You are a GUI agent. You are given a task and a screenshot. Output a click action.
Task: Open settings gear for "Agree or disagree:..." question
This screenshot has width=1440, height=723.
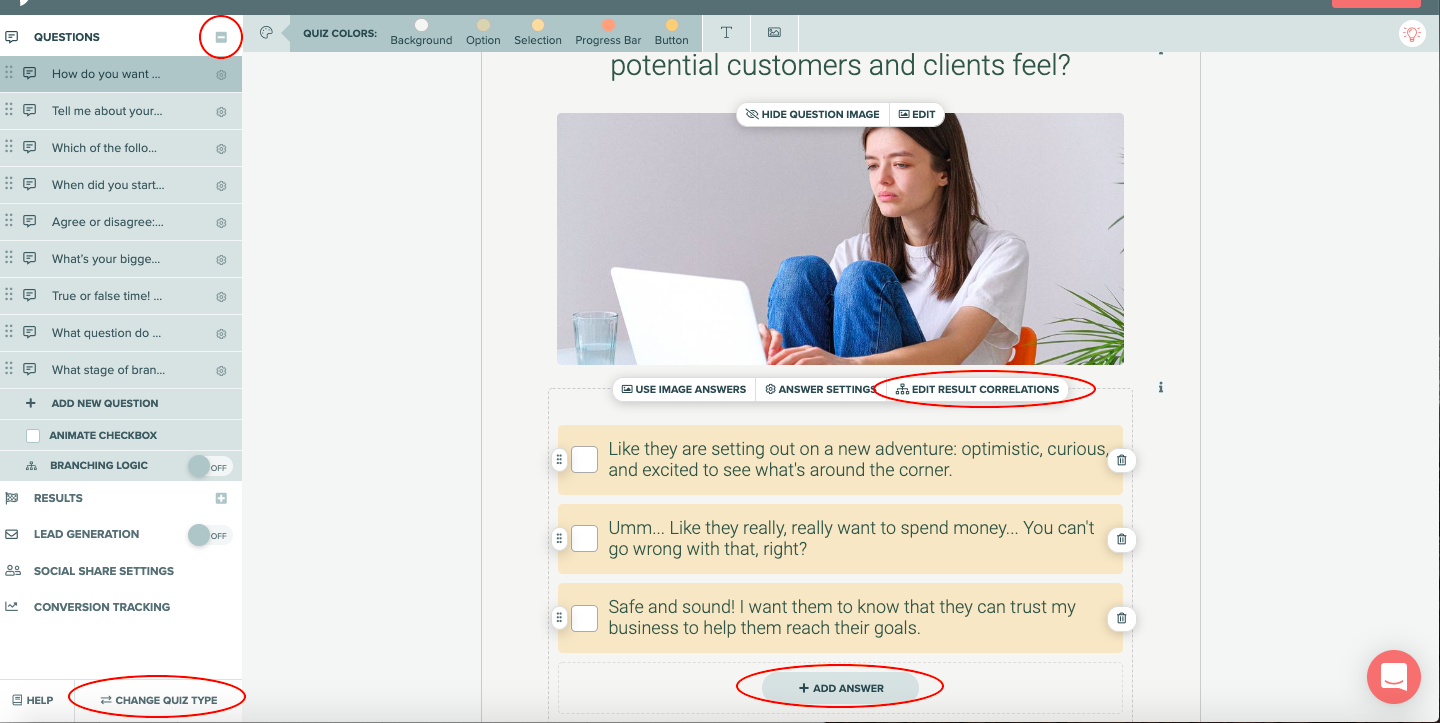221,223
